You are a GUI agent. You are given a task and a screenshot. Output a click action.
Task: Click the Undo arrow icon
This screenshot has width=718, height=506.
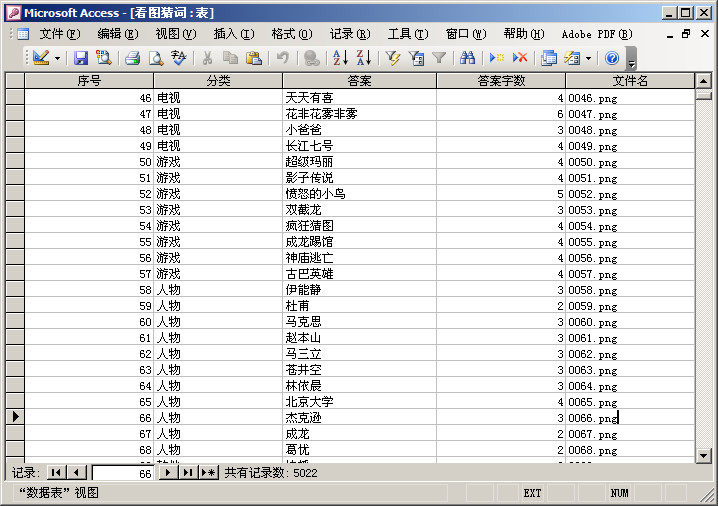tap(283, 58)
